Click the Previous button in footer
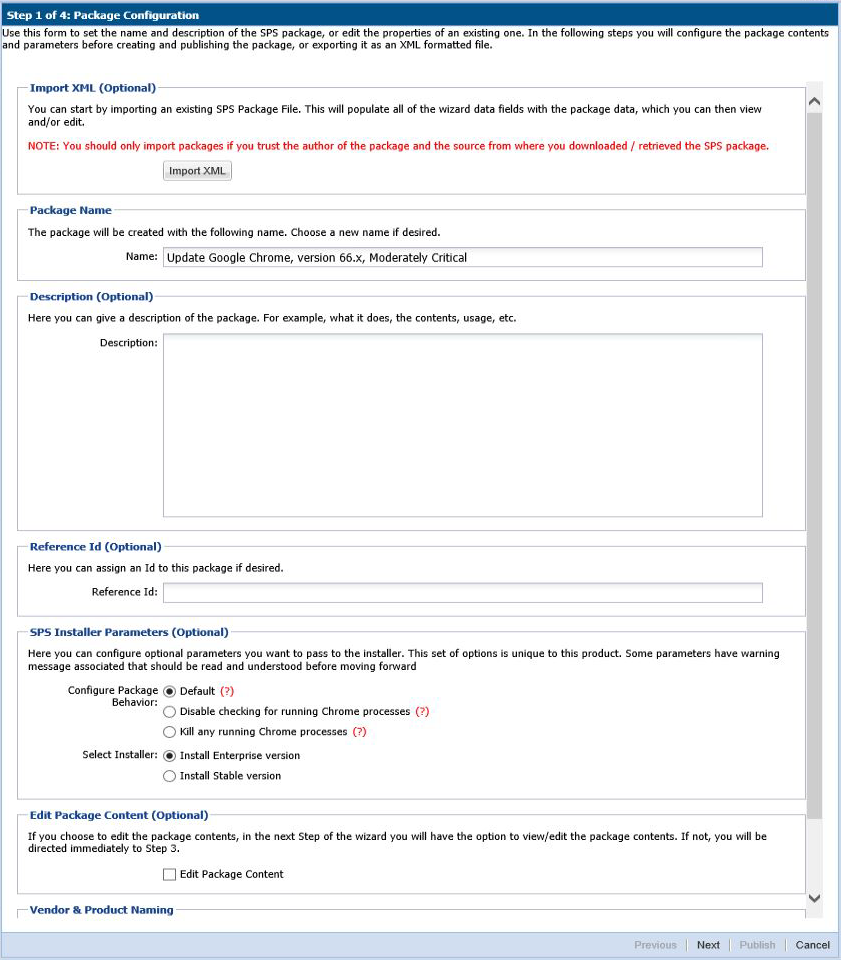The height and width of the screenshot is (960, 841). click(x=655, y=945)
